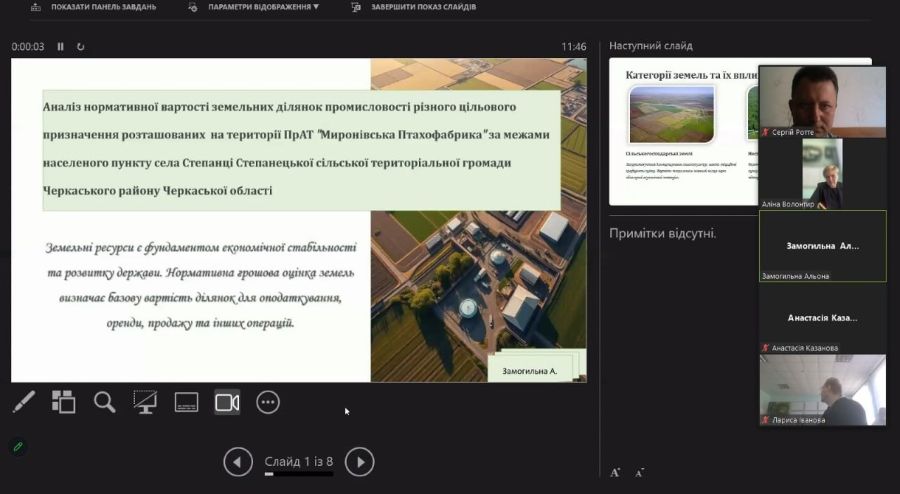Screen dimensions: 900x494
Task: Restart the presentation timer
Action: (80, 46)
